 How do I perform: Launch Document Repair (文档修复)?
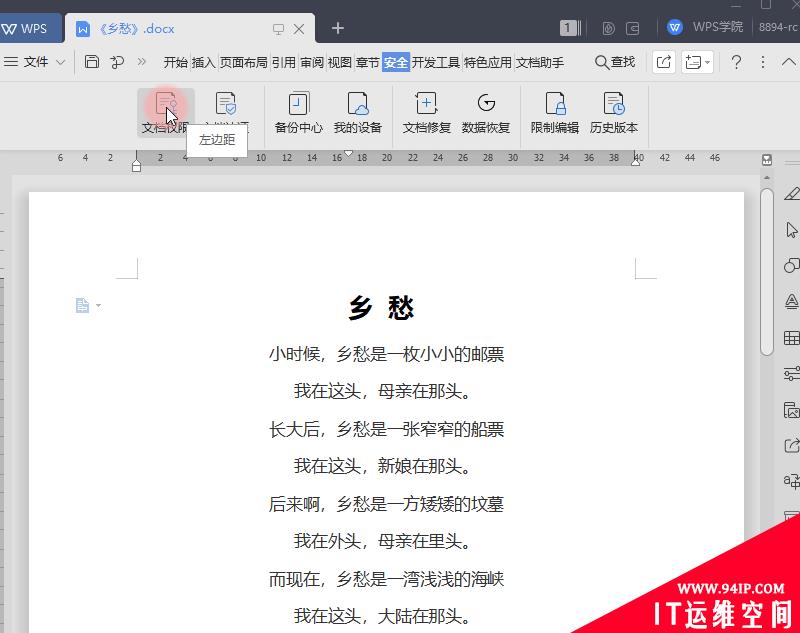click(x=427, y=113)
